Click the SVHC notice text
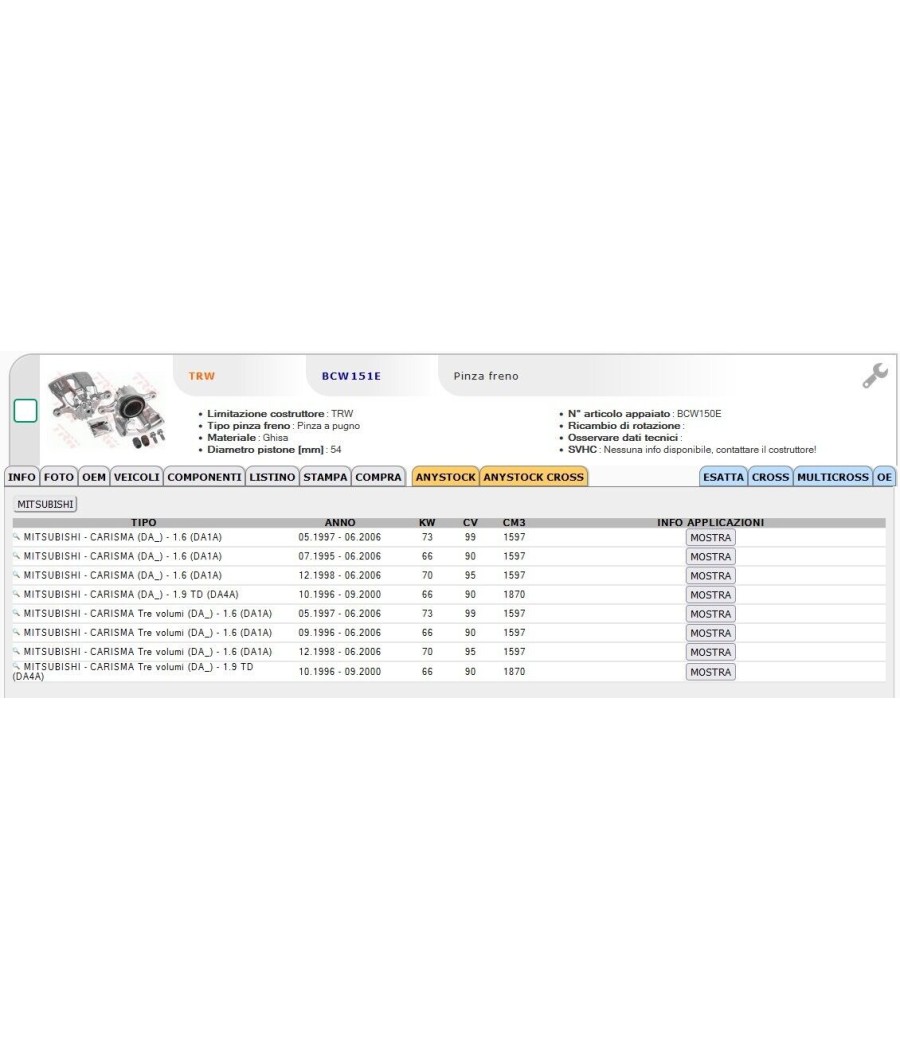The image size is (900, 1050). (x=710, y=450)
